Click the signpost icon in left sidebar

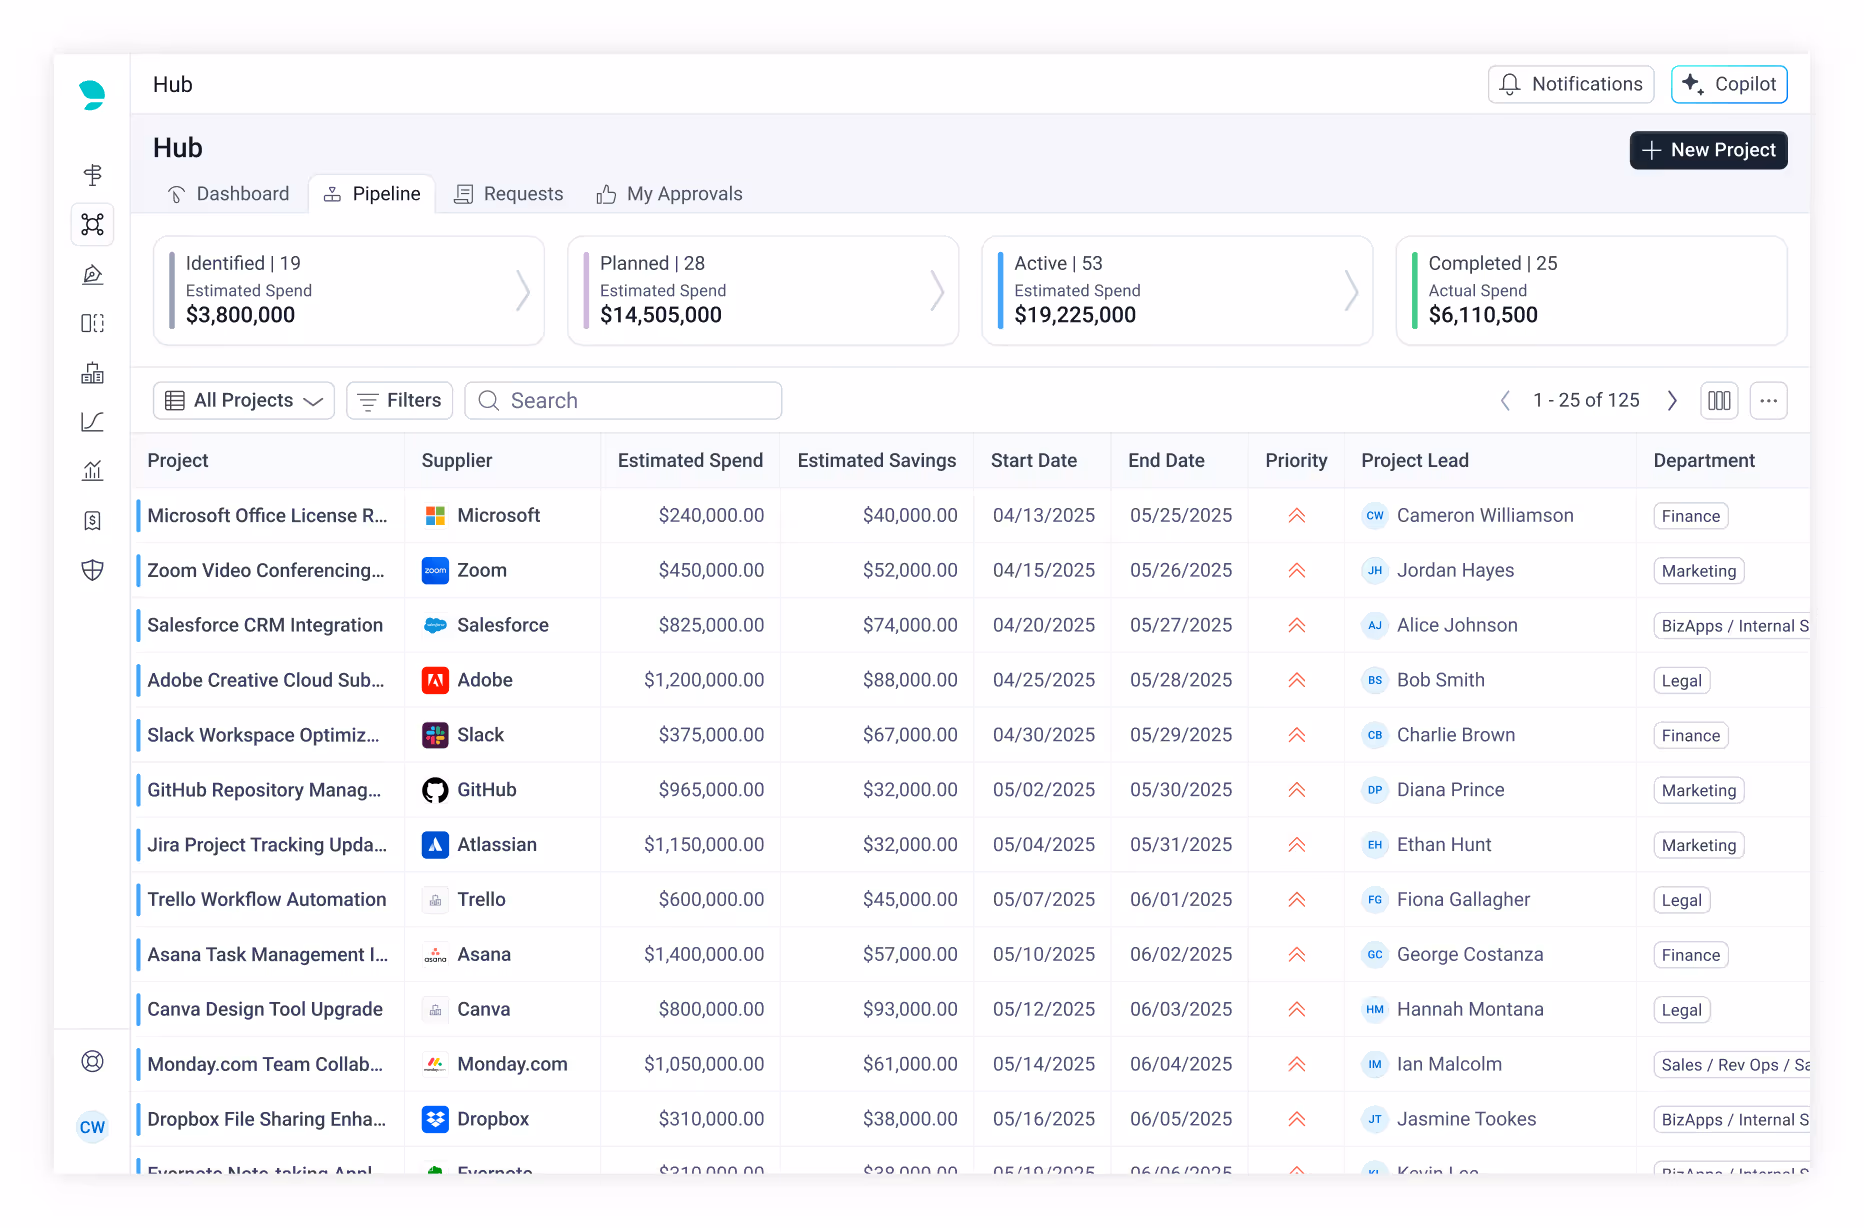coord(93,175)
